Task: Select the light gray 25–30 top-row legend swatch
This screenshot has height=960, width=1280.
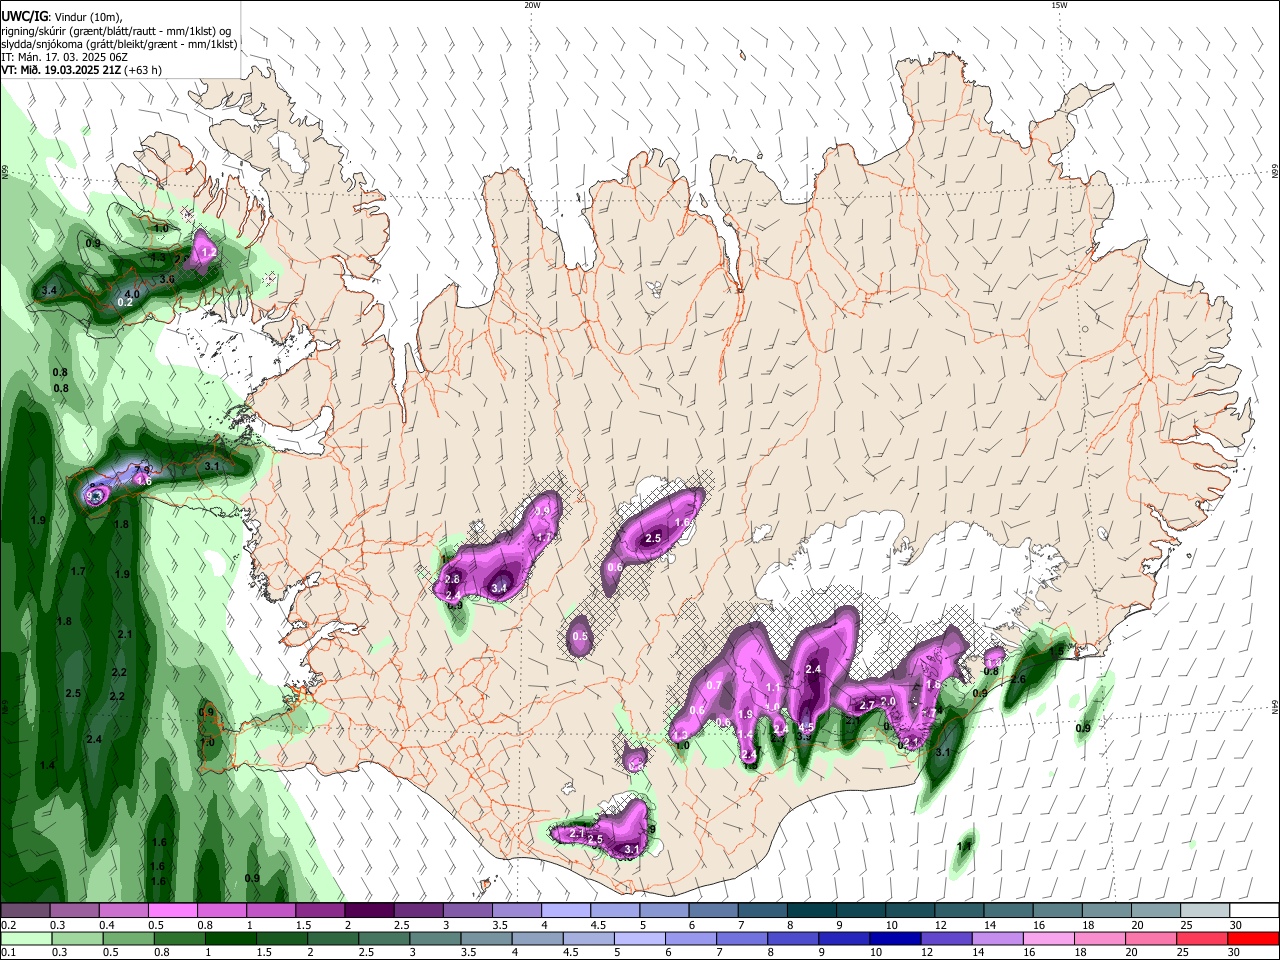Action: coord(1204,911)
